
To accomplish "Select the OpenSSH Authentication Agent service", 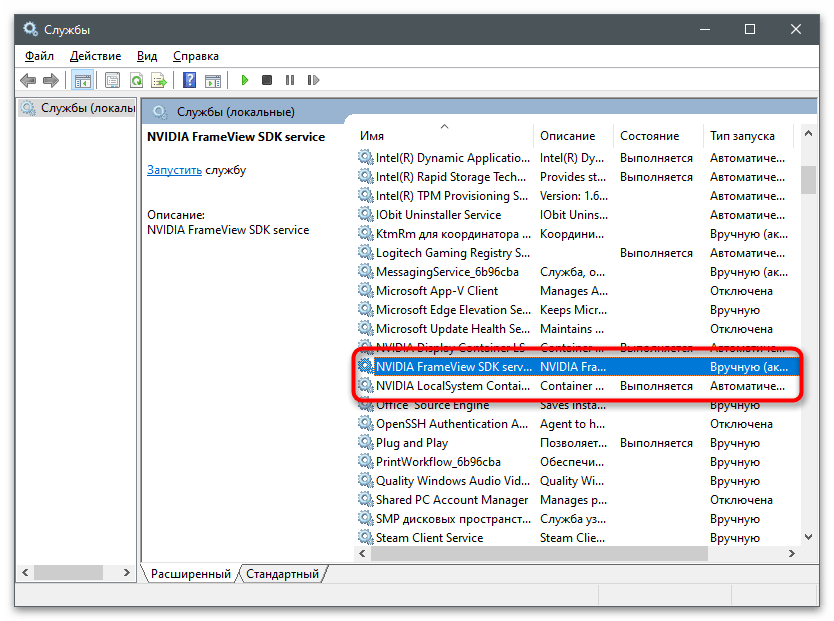I will click(578, 424).
